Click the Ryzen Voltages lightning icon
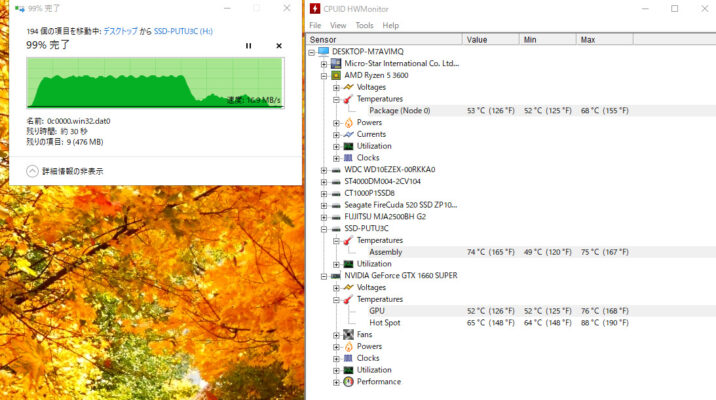Viewport: 716px width, 400px height. click(348, 87)
